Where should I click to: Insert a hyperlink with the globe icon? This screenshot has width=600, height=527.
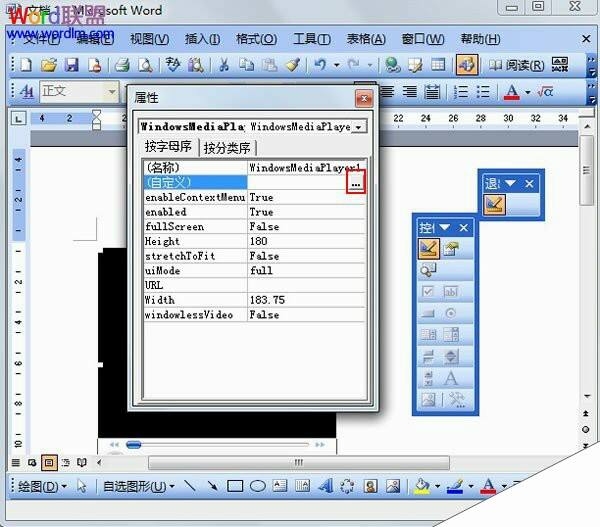[x=392, y=65]
